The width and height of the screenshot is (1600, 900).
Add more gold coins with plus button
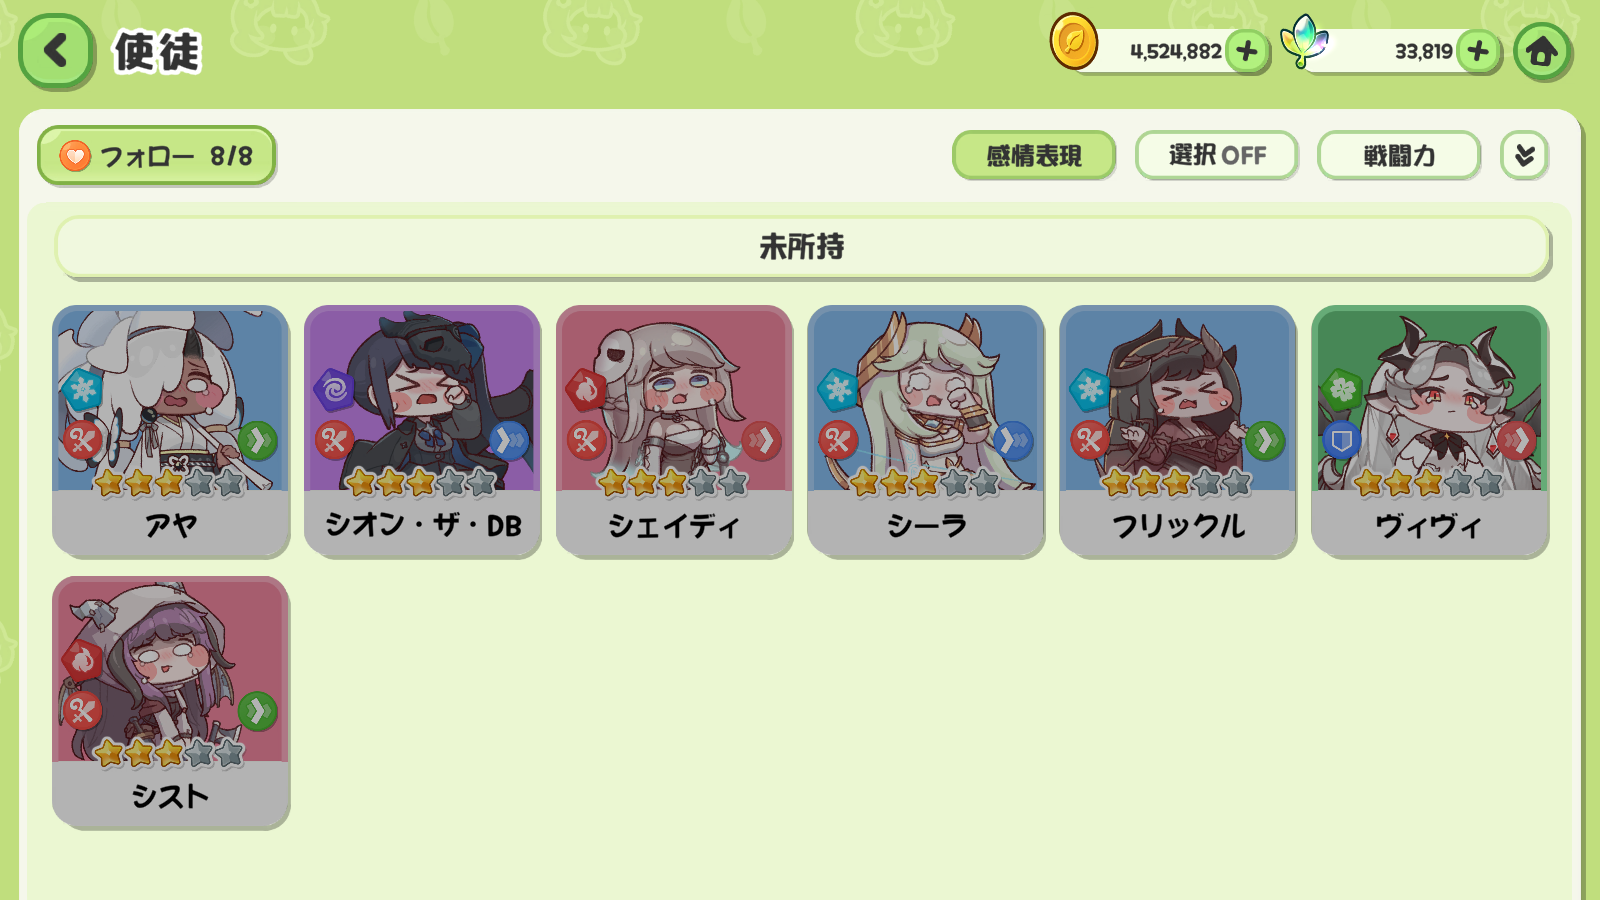(1247, 51)
